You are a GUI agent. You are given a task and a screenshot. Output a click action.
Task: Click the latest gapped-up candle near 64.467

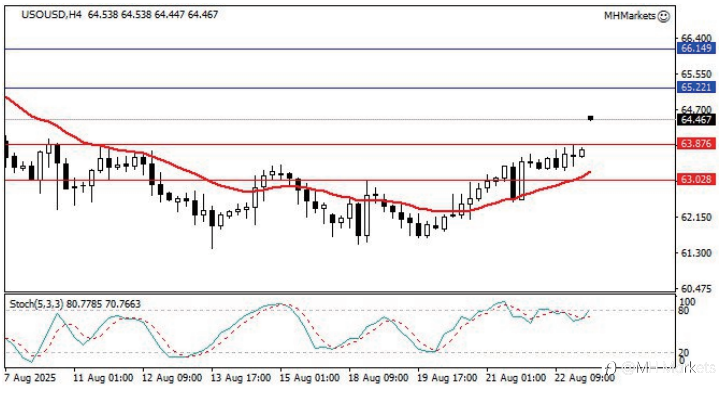(590, 118)
